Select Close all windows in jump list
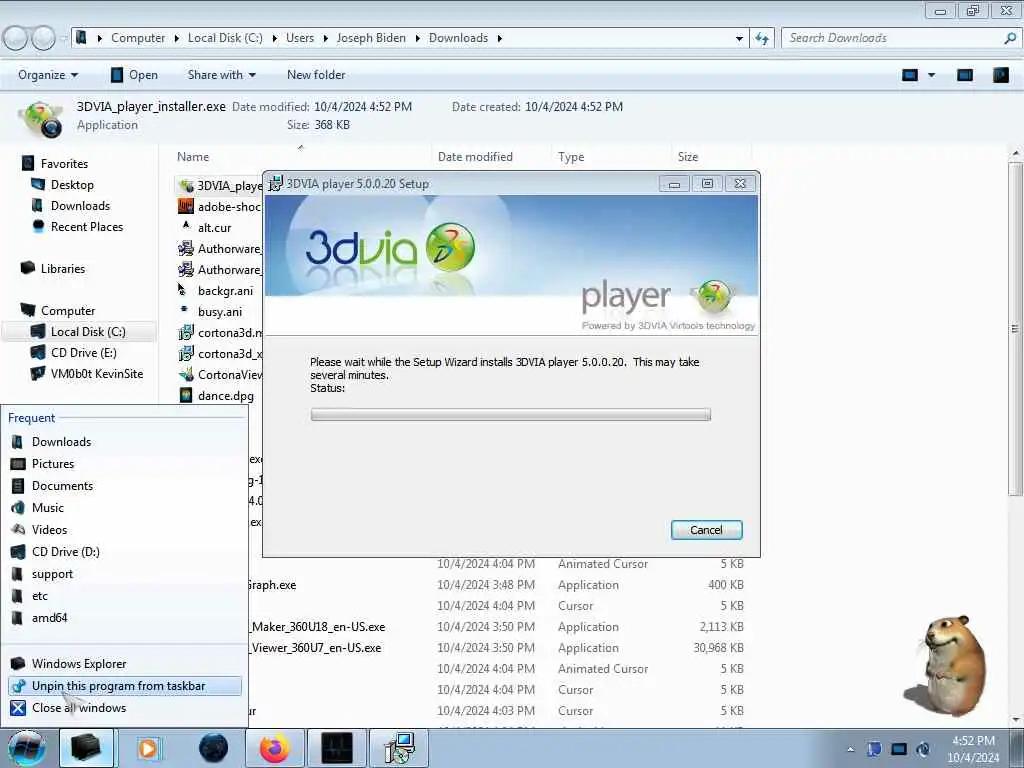The width and height of the screenshot is (1024, 768). pos(124,708)
